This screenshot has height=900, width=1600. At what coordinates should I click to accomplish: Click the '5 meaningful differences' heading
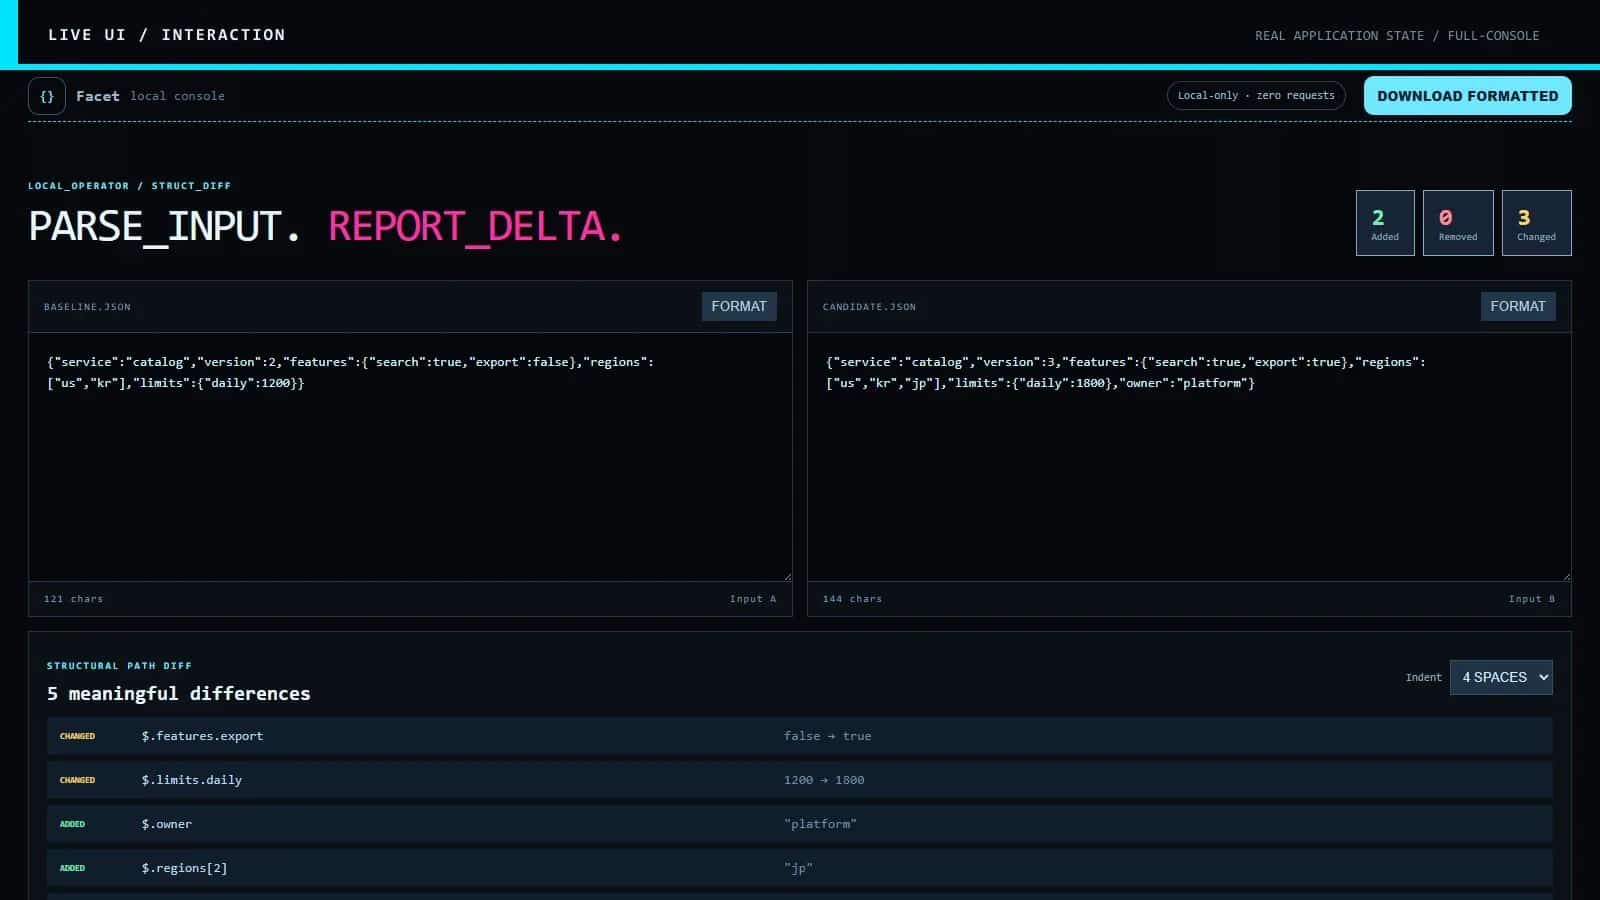179,693
